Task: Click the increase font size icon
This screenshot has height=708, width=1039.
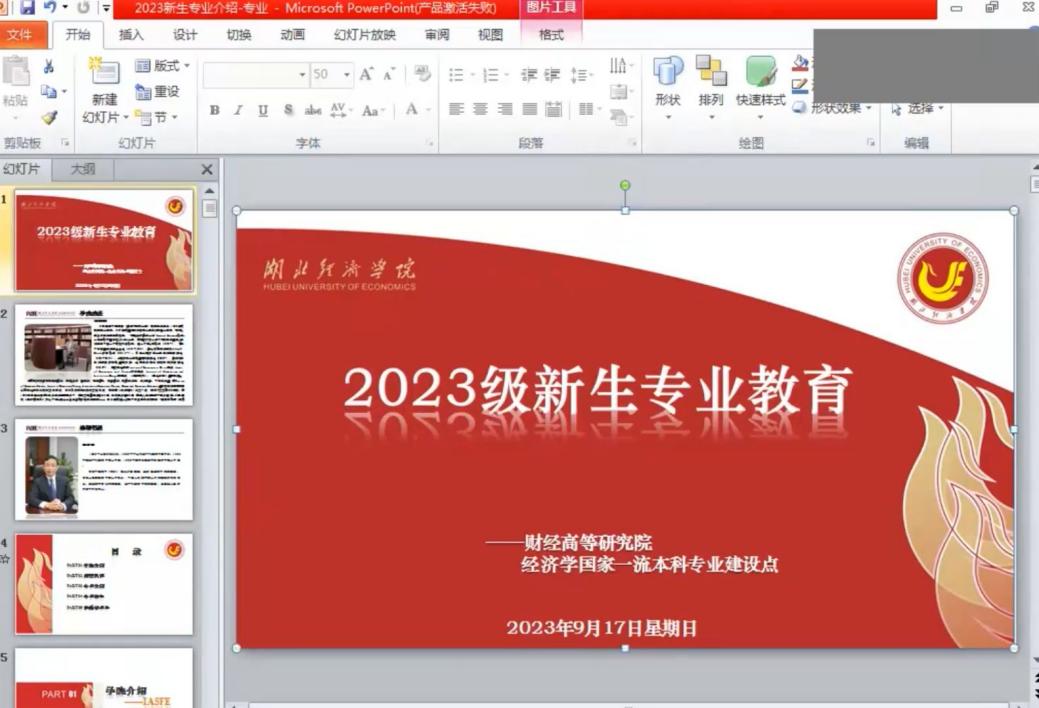Action: pyautogui.click(x=366, y=74)
